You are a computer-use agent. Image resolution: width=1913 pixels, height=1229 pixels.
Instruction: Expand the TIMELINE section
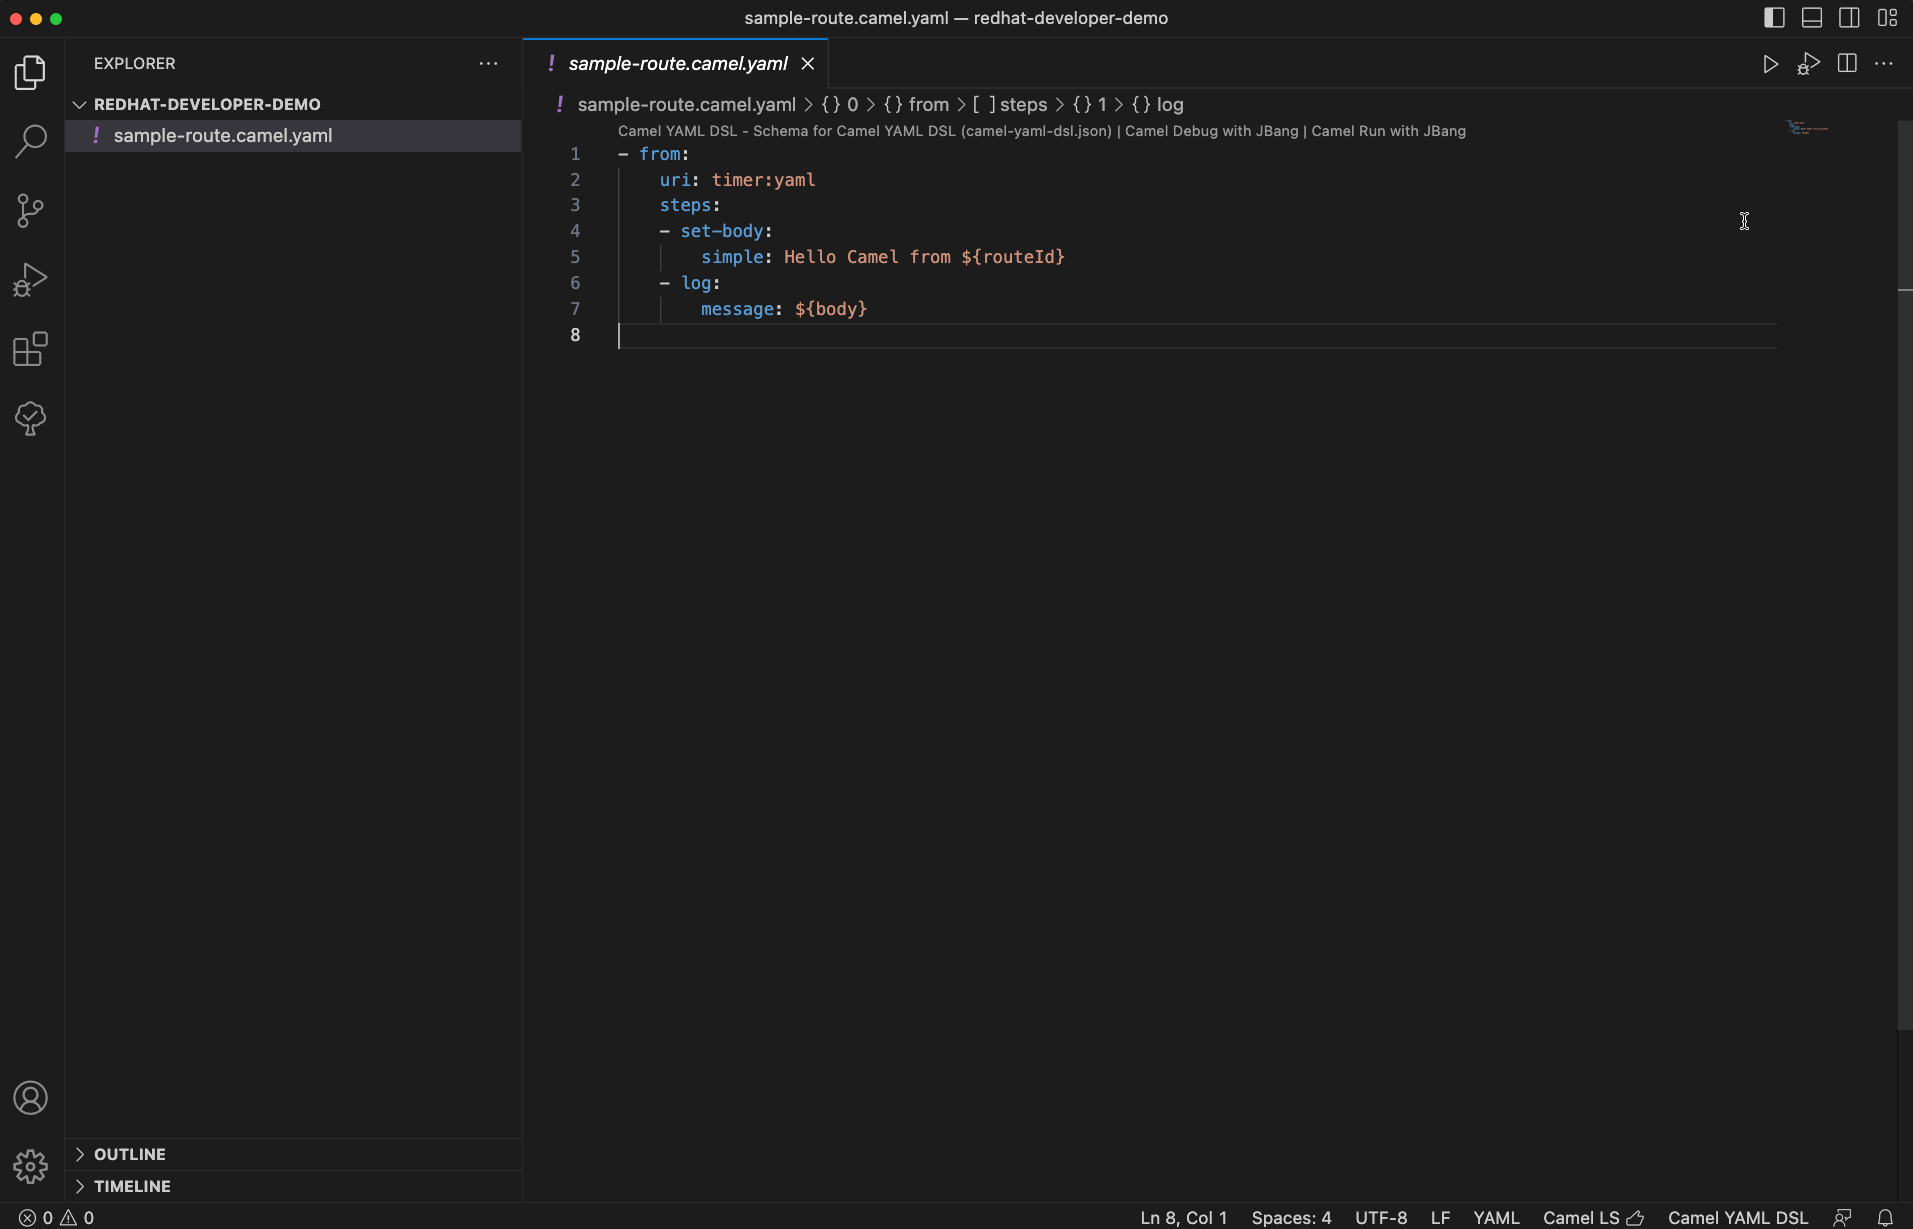pyautogui.click(x=293, y=1186)
